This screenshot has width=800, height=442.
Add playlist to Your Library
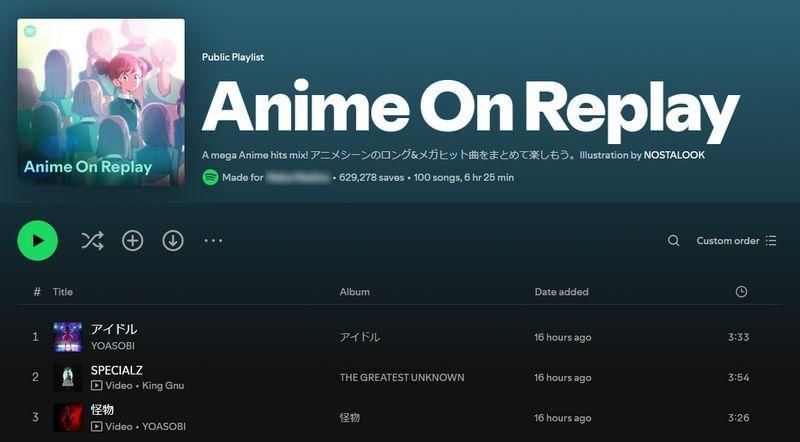click(x=133, y=240)
